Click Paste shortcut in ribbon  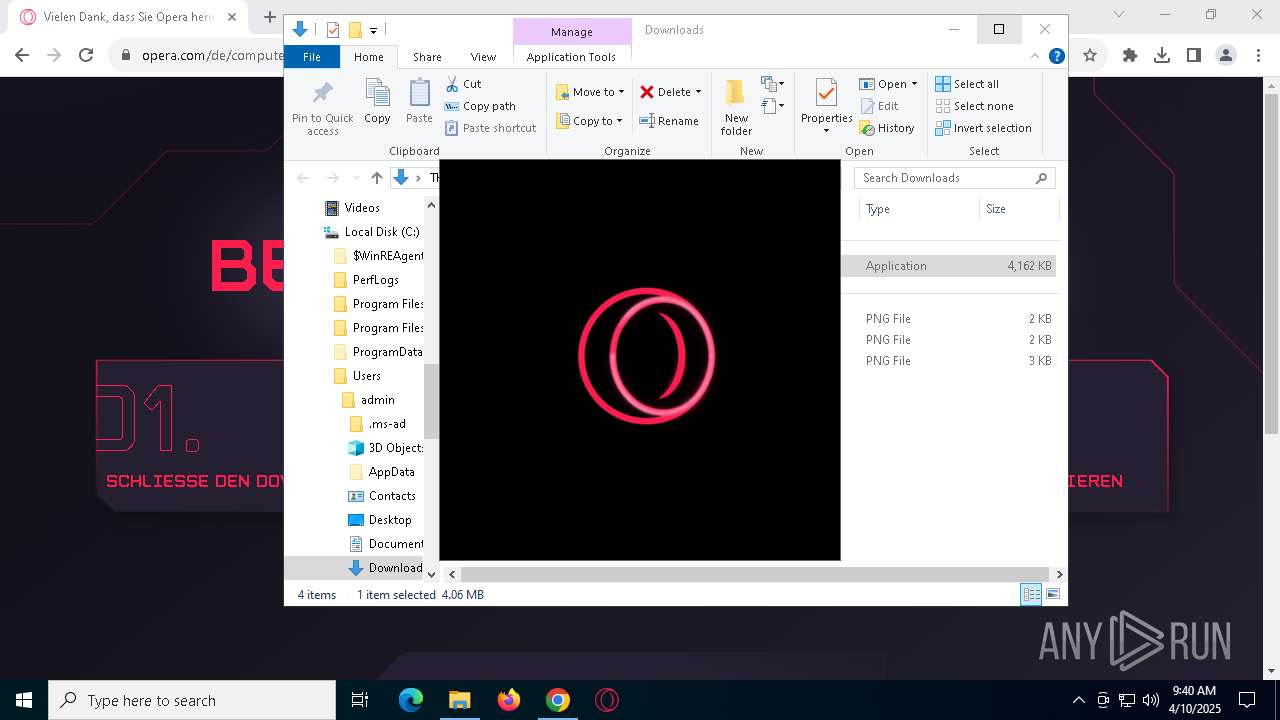[490, 128]
